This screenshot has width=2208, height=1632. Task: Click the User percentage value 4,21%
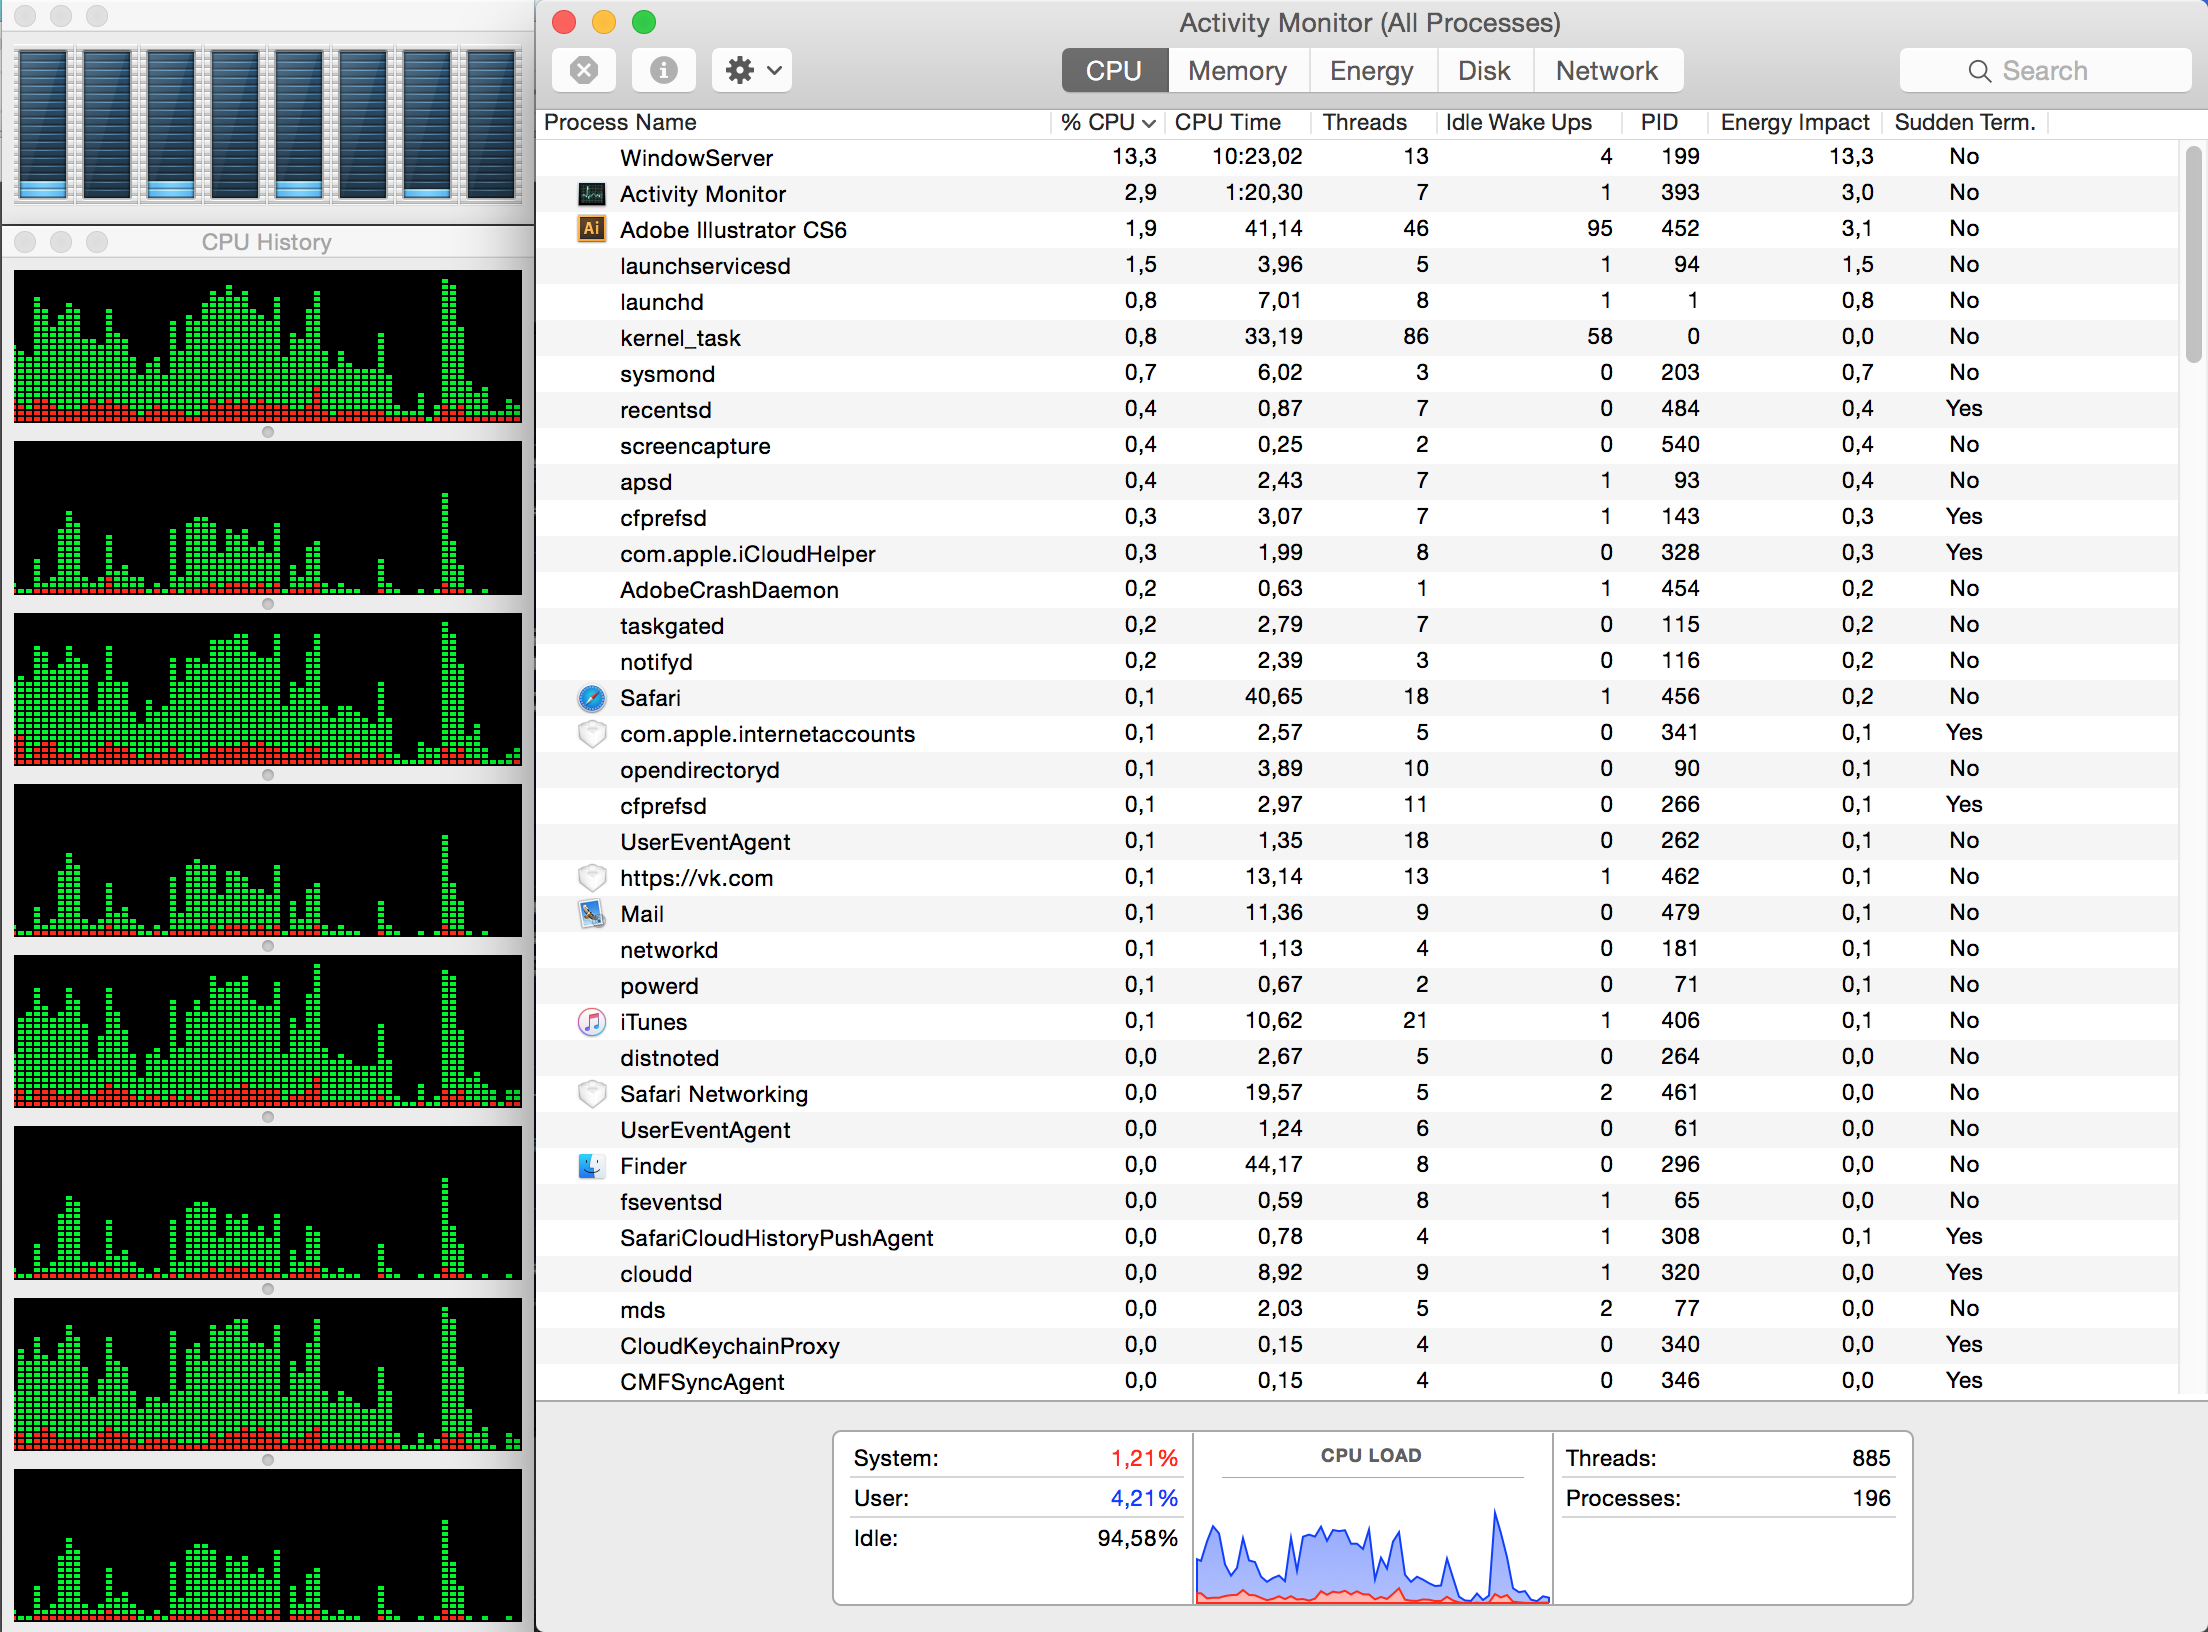(1144, 1498)
